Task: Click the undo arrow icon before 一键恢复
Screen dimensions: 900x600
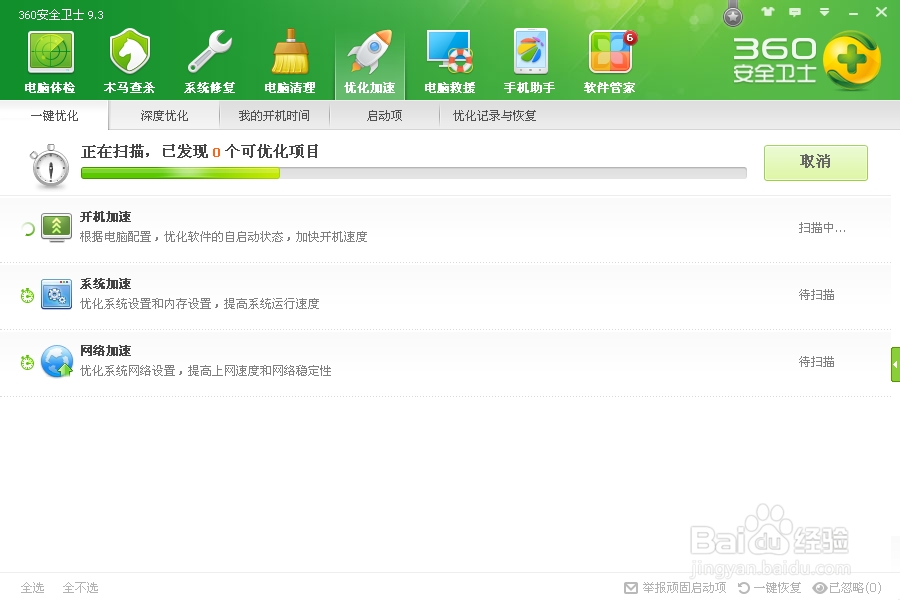Action: (x=744, y=587)
